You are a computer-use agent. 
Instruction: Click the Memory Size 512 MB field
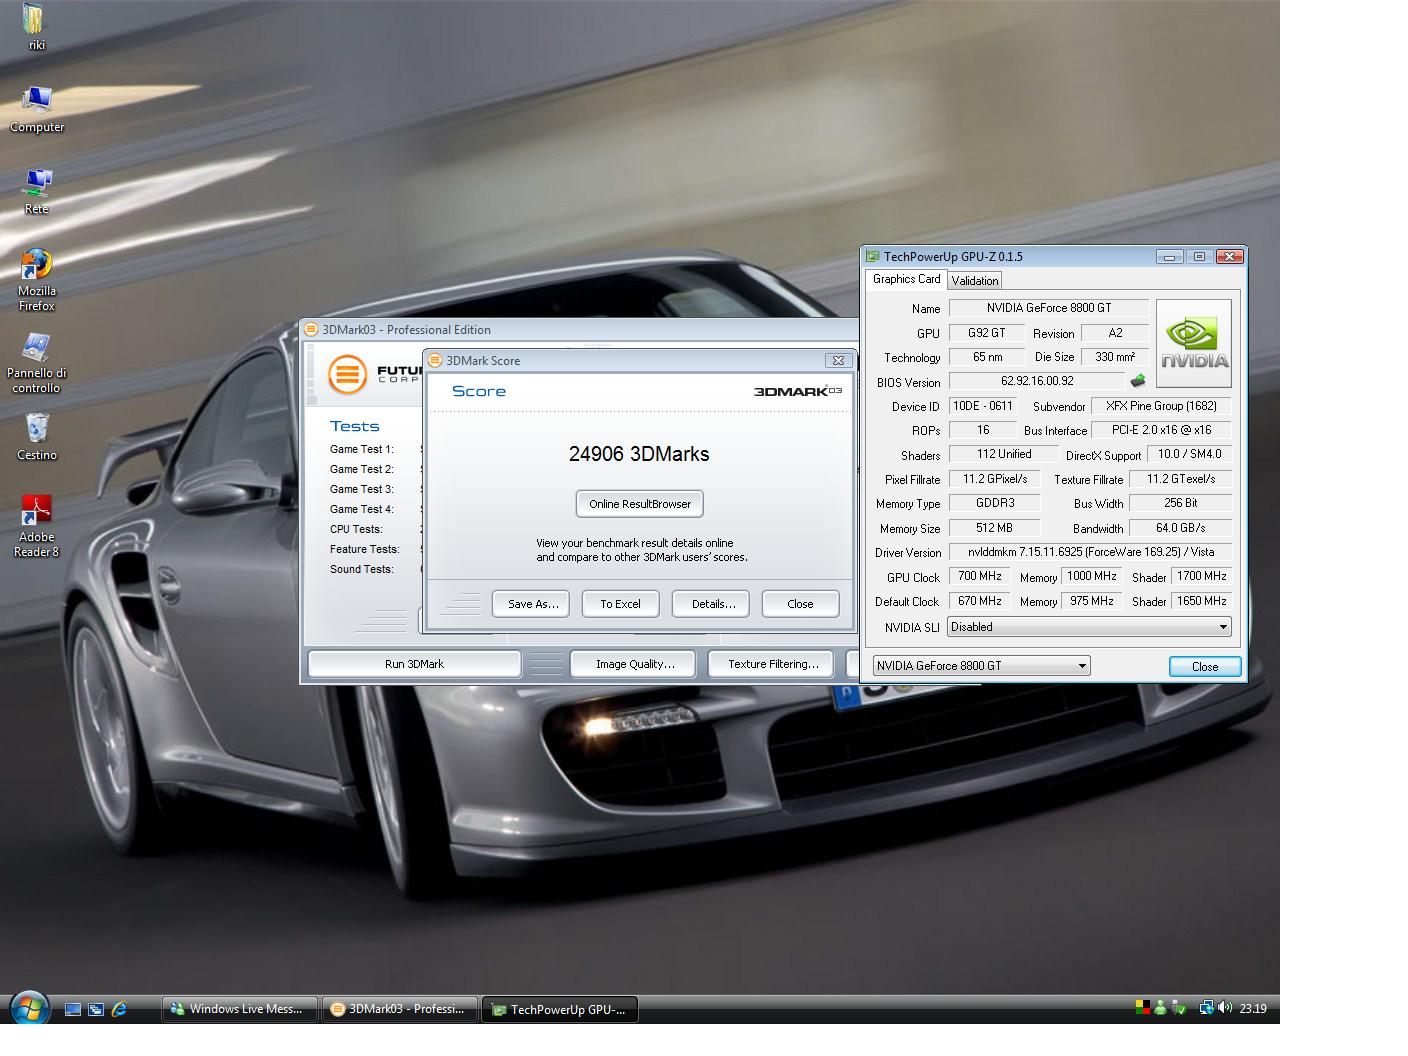click(x=994, y=528)
